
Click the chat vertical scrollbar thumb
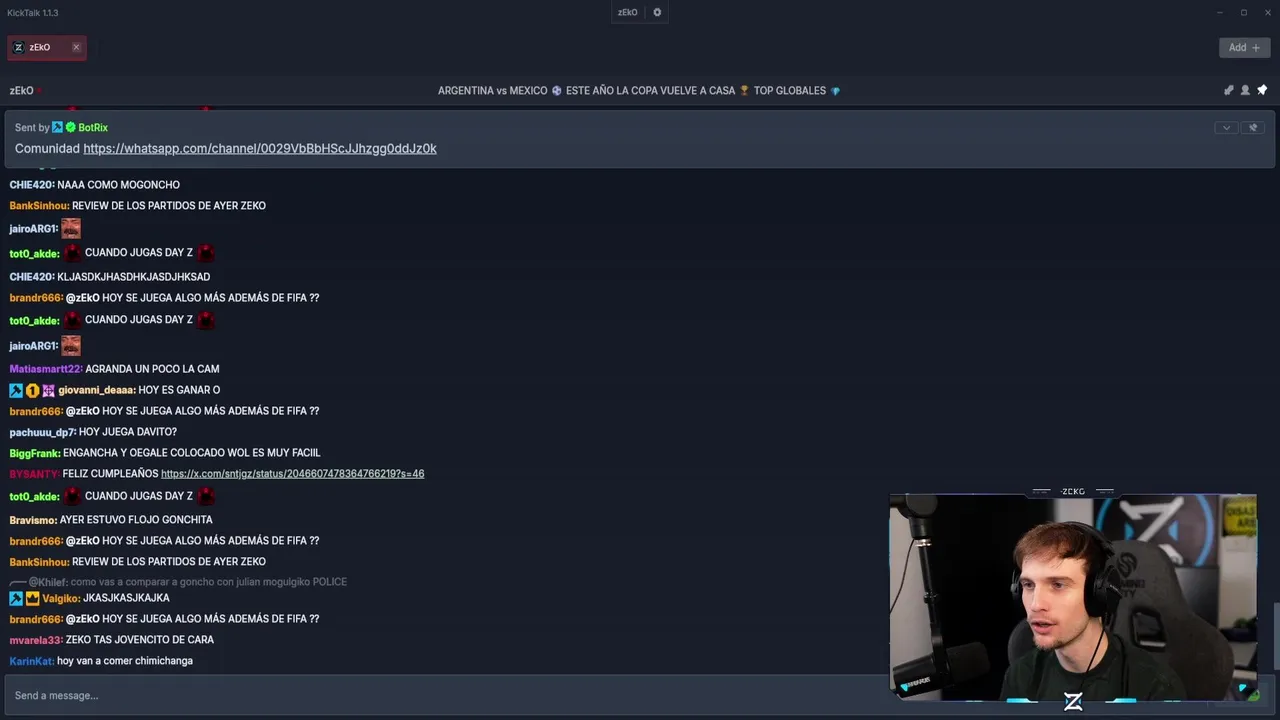[1276, 638]
